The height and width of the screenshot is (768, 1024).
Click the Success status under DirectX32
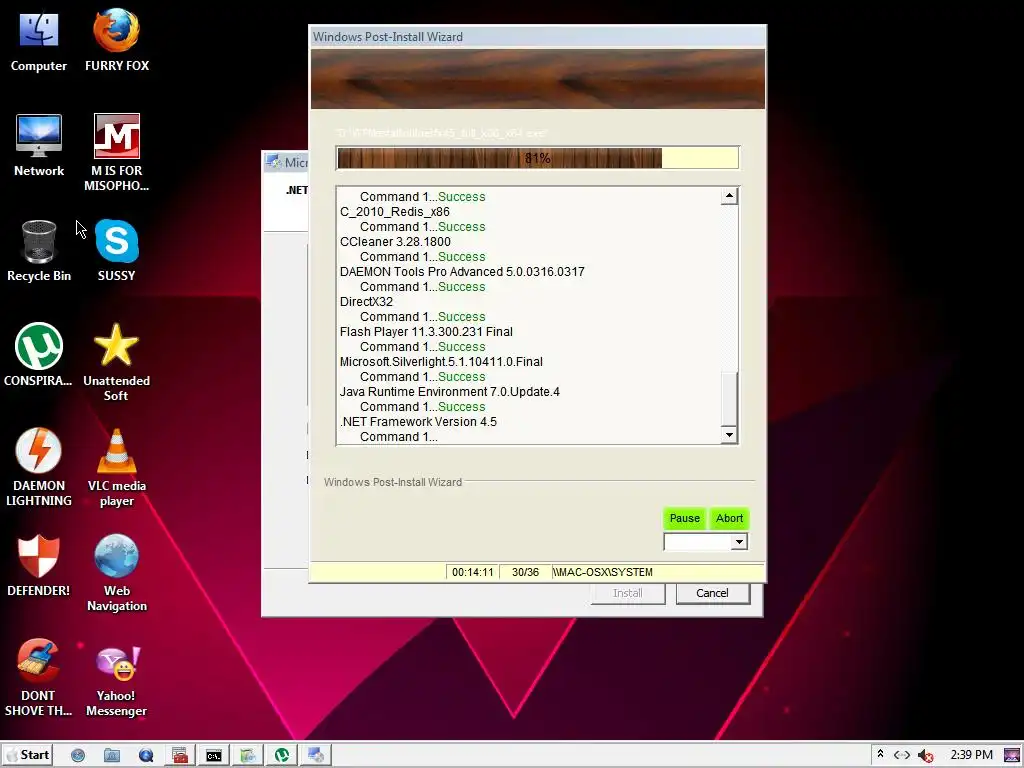click(x=462, y=317)
